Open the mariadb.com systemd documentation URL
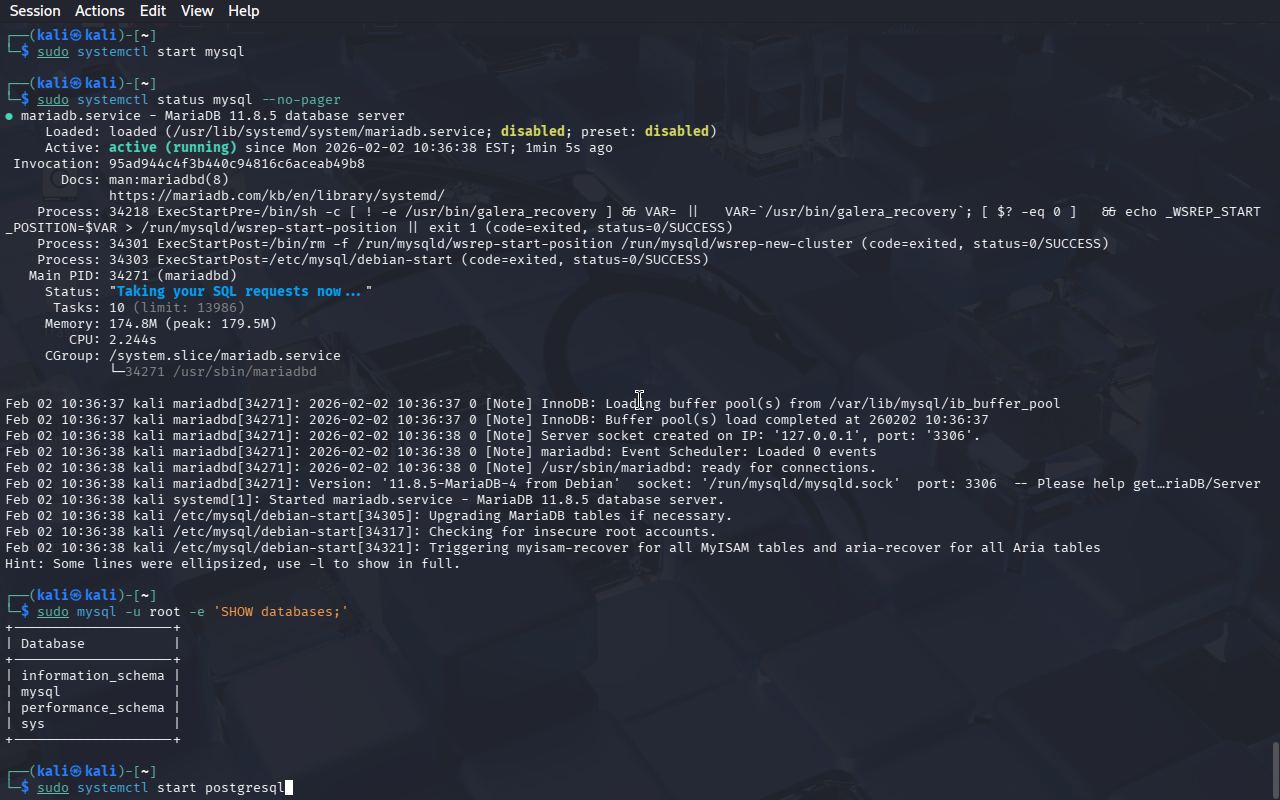The image size is (1280, 800). tap(276, 196)
